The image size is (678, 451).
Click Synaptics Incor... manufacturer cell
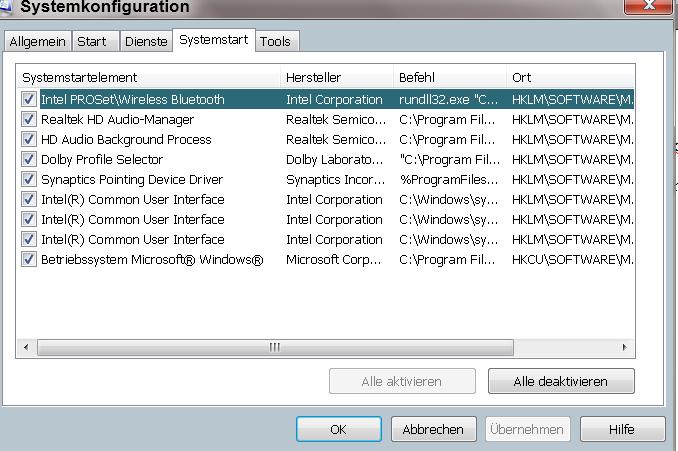336,179
